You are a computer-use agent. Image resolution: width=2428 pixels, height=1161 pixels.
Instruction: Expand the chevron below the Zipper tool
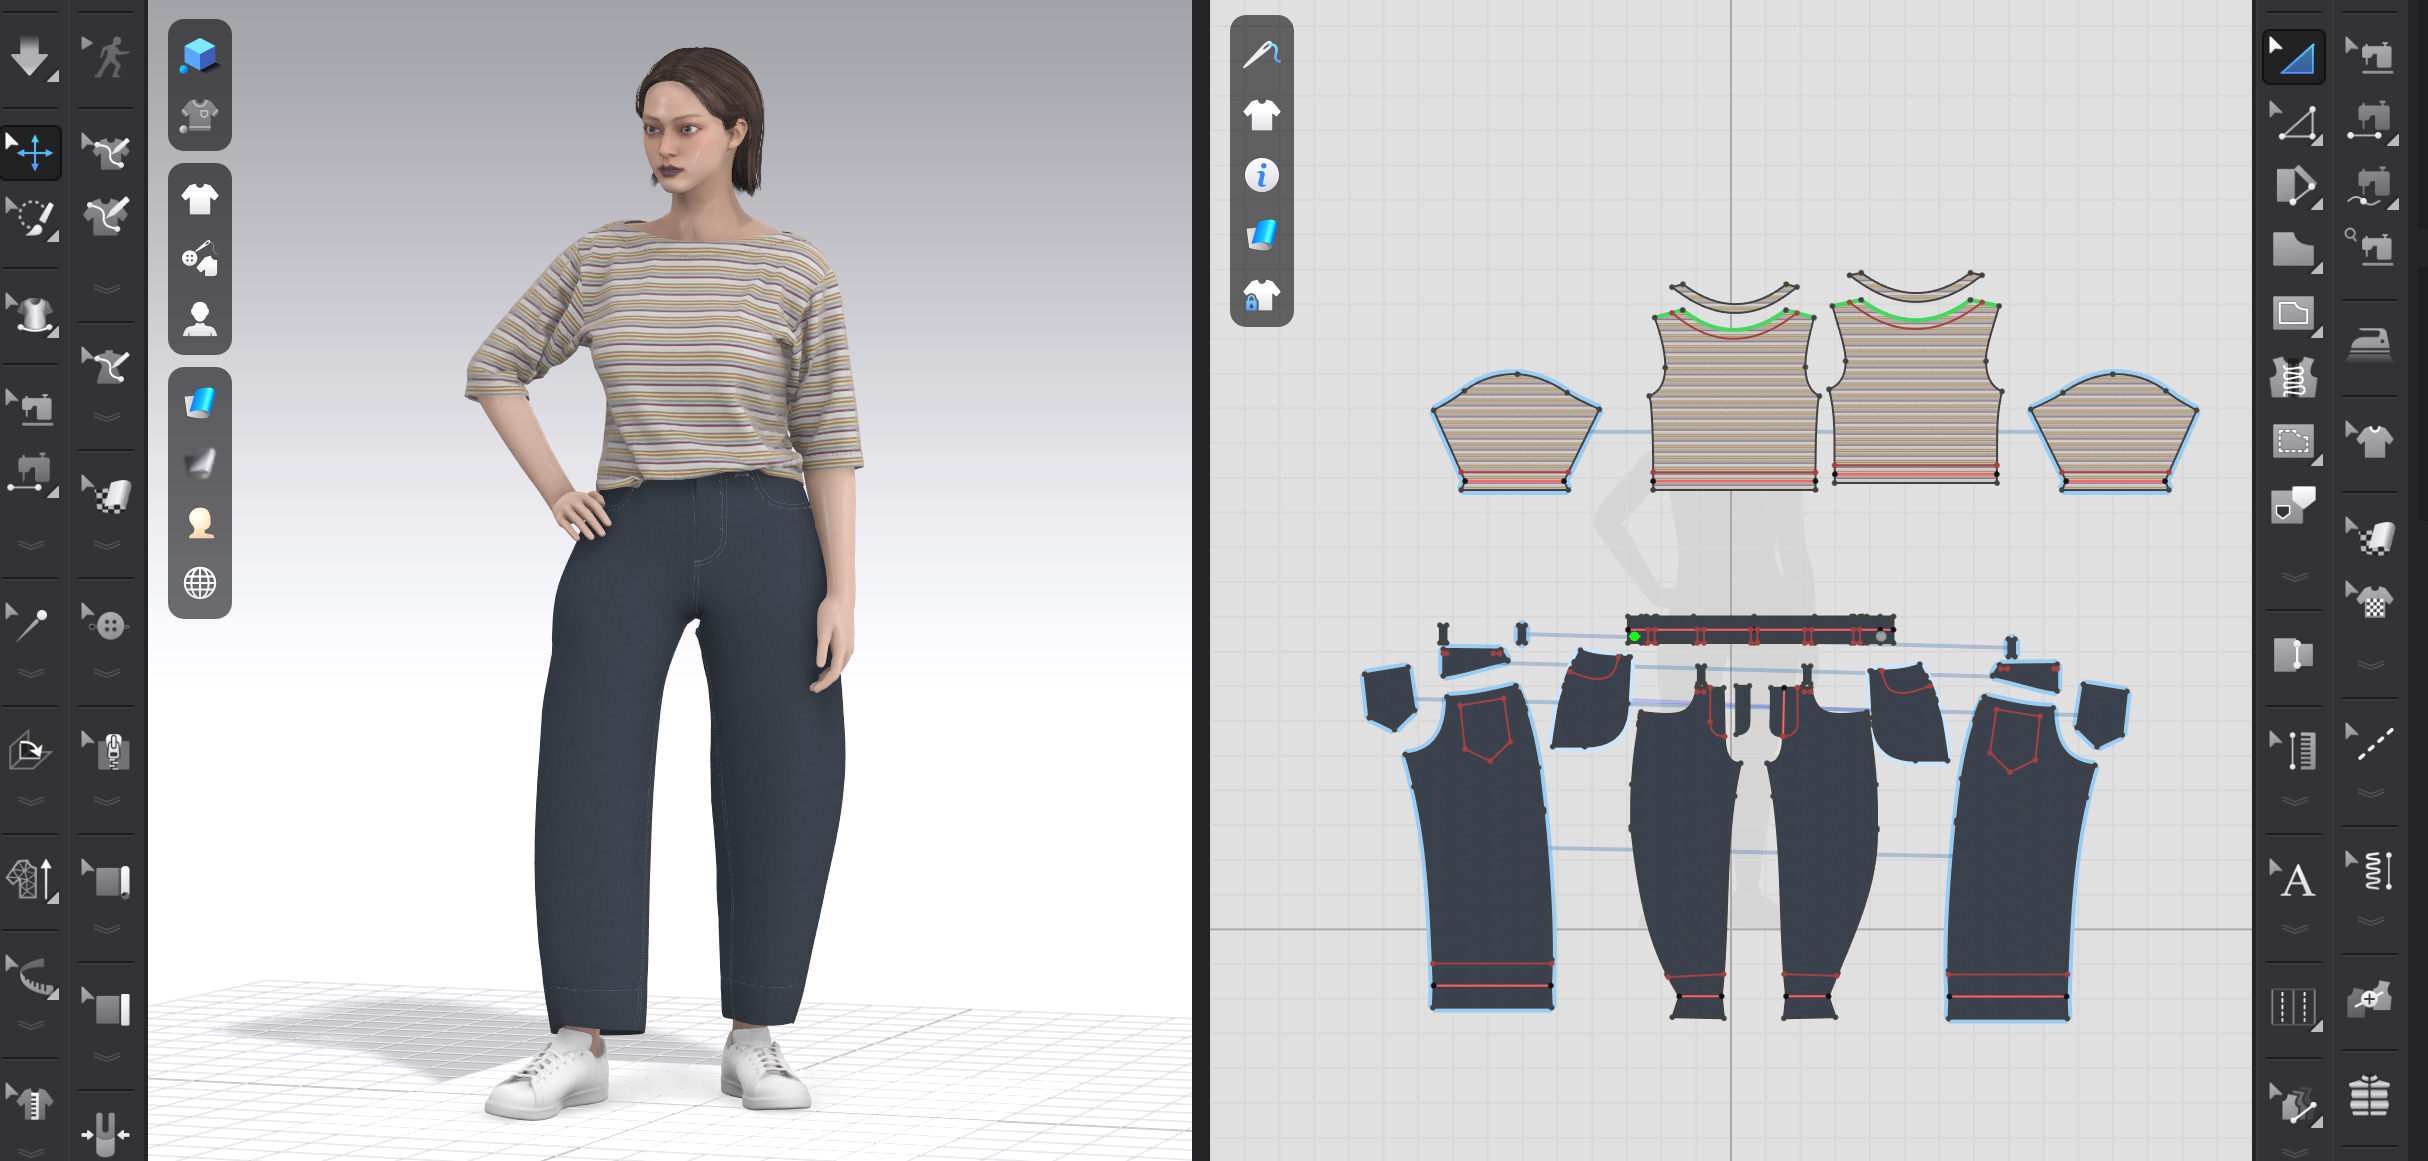pos(107,801)
